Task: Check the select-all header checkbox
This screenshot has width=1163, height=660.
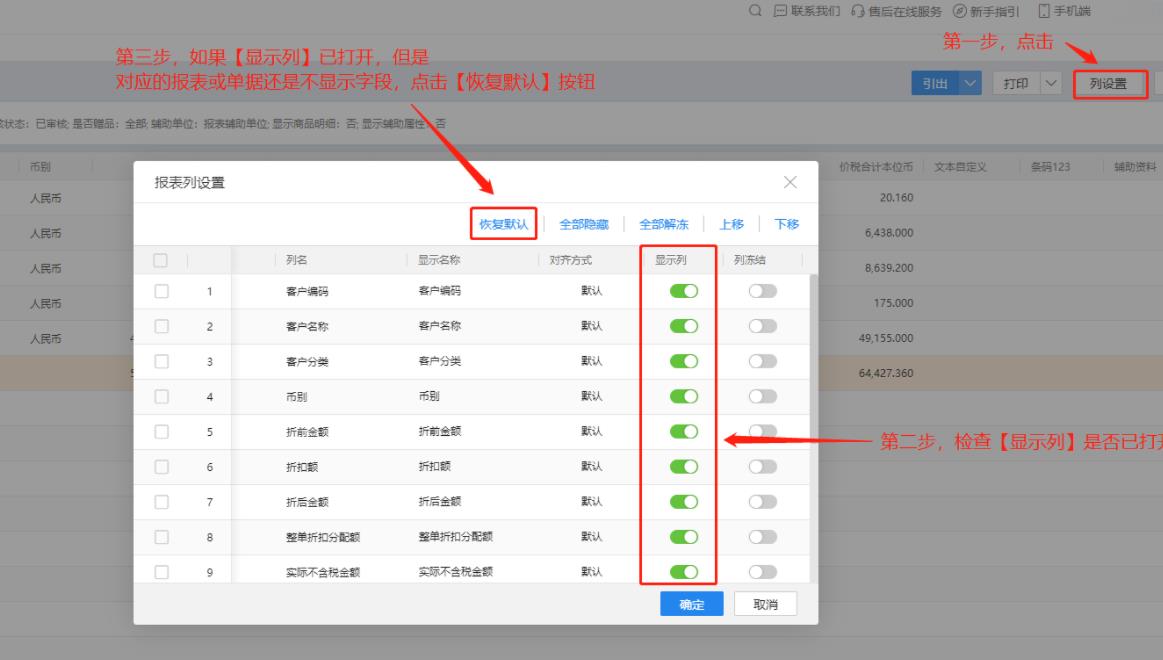Action: pyautogui.click(x=160, y=260)
